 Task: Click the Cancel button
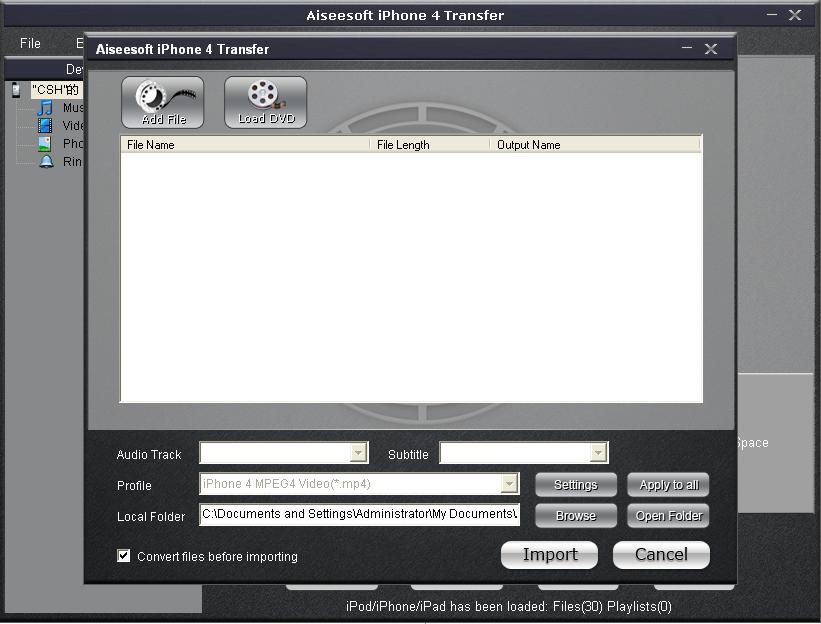(661, 554)
